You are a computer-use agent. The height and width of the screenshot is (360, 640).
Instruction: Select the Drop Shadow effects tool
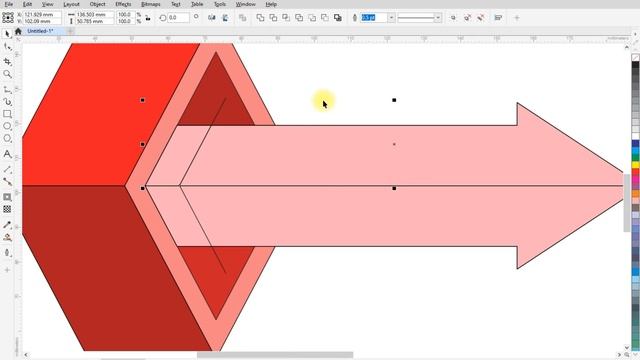(7, 197)
